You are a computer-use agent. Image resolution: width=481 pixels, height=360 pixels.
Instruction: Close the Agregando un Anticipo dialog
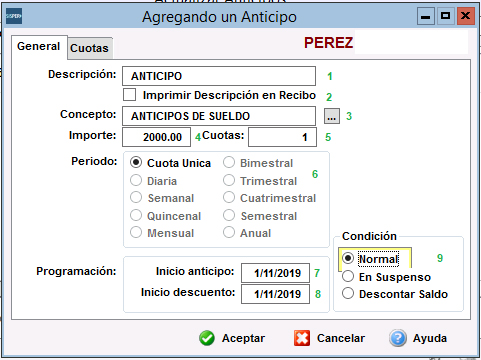[466, 16]
